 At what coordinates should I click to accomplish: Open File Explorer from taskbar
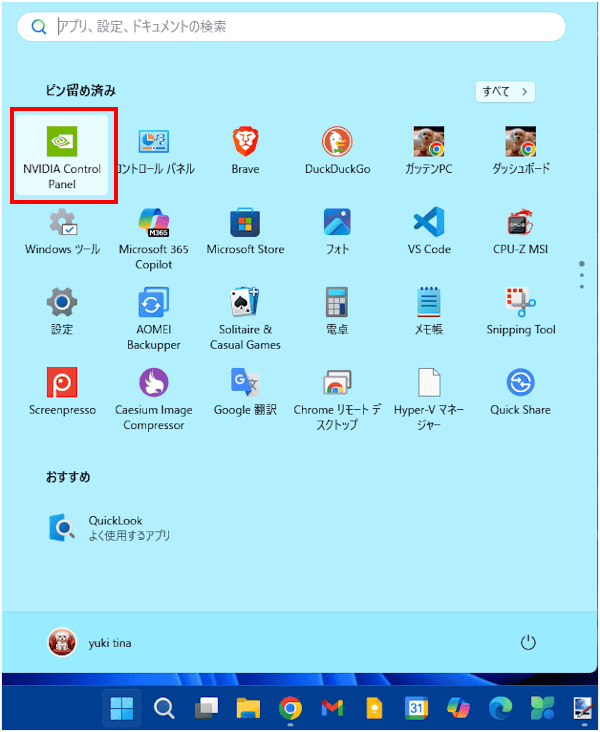(x=248, y=708)
